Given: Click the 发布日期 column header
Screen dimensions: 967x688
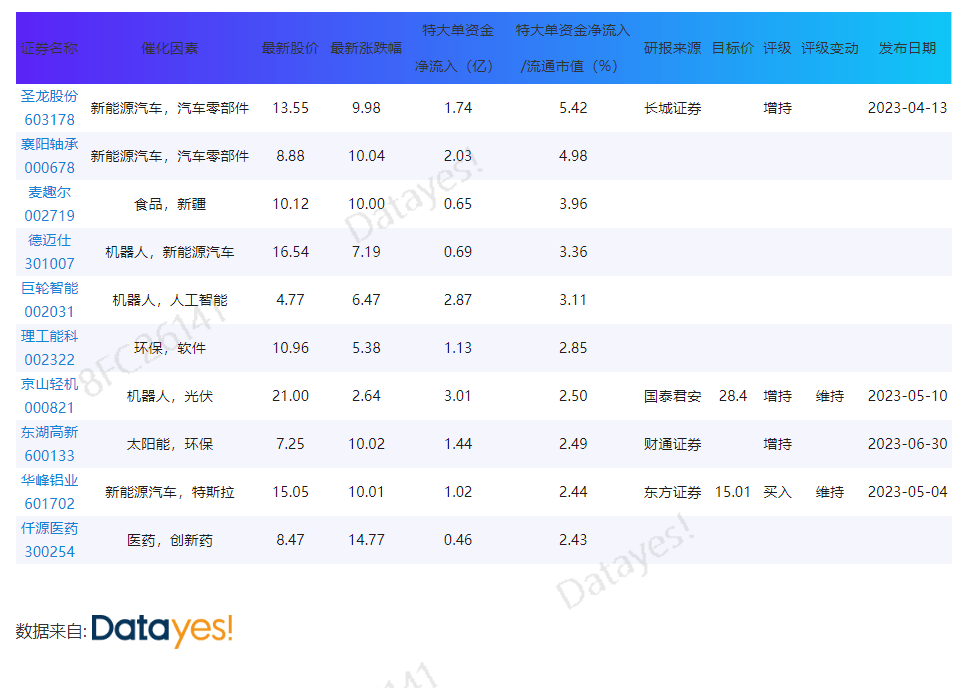Looking at the screenshot, I should tap(907, 48).
